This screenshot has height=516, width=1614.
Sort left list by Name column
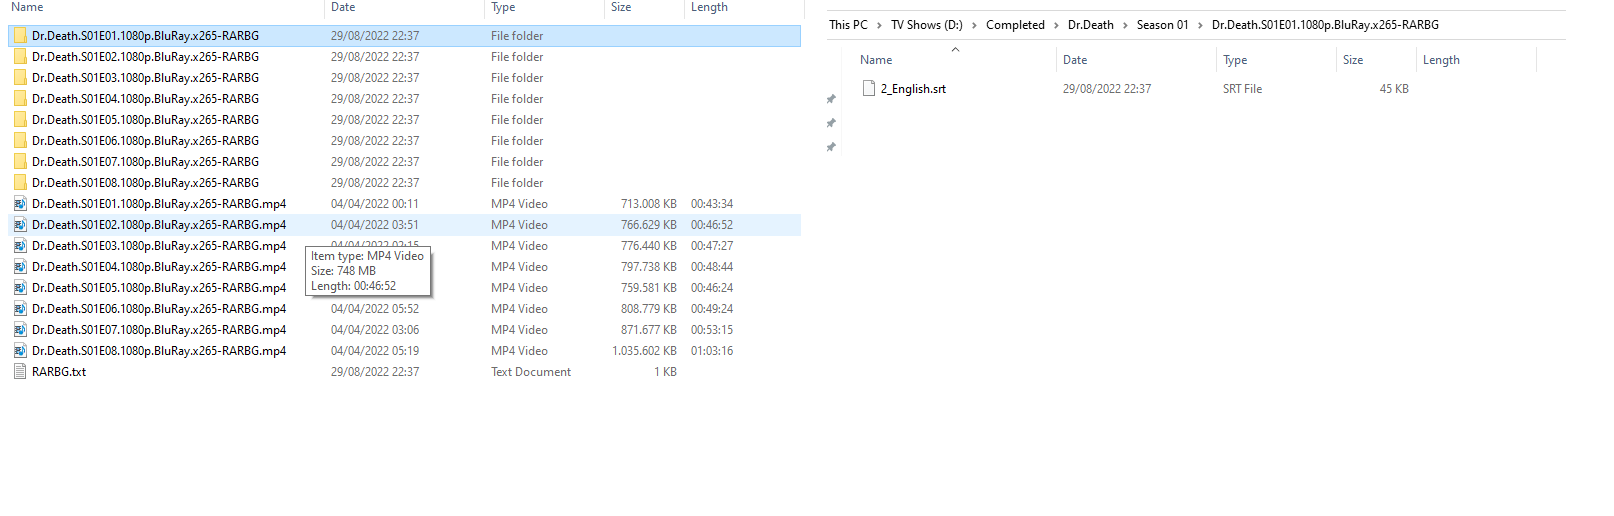click(x=27, y=7)
